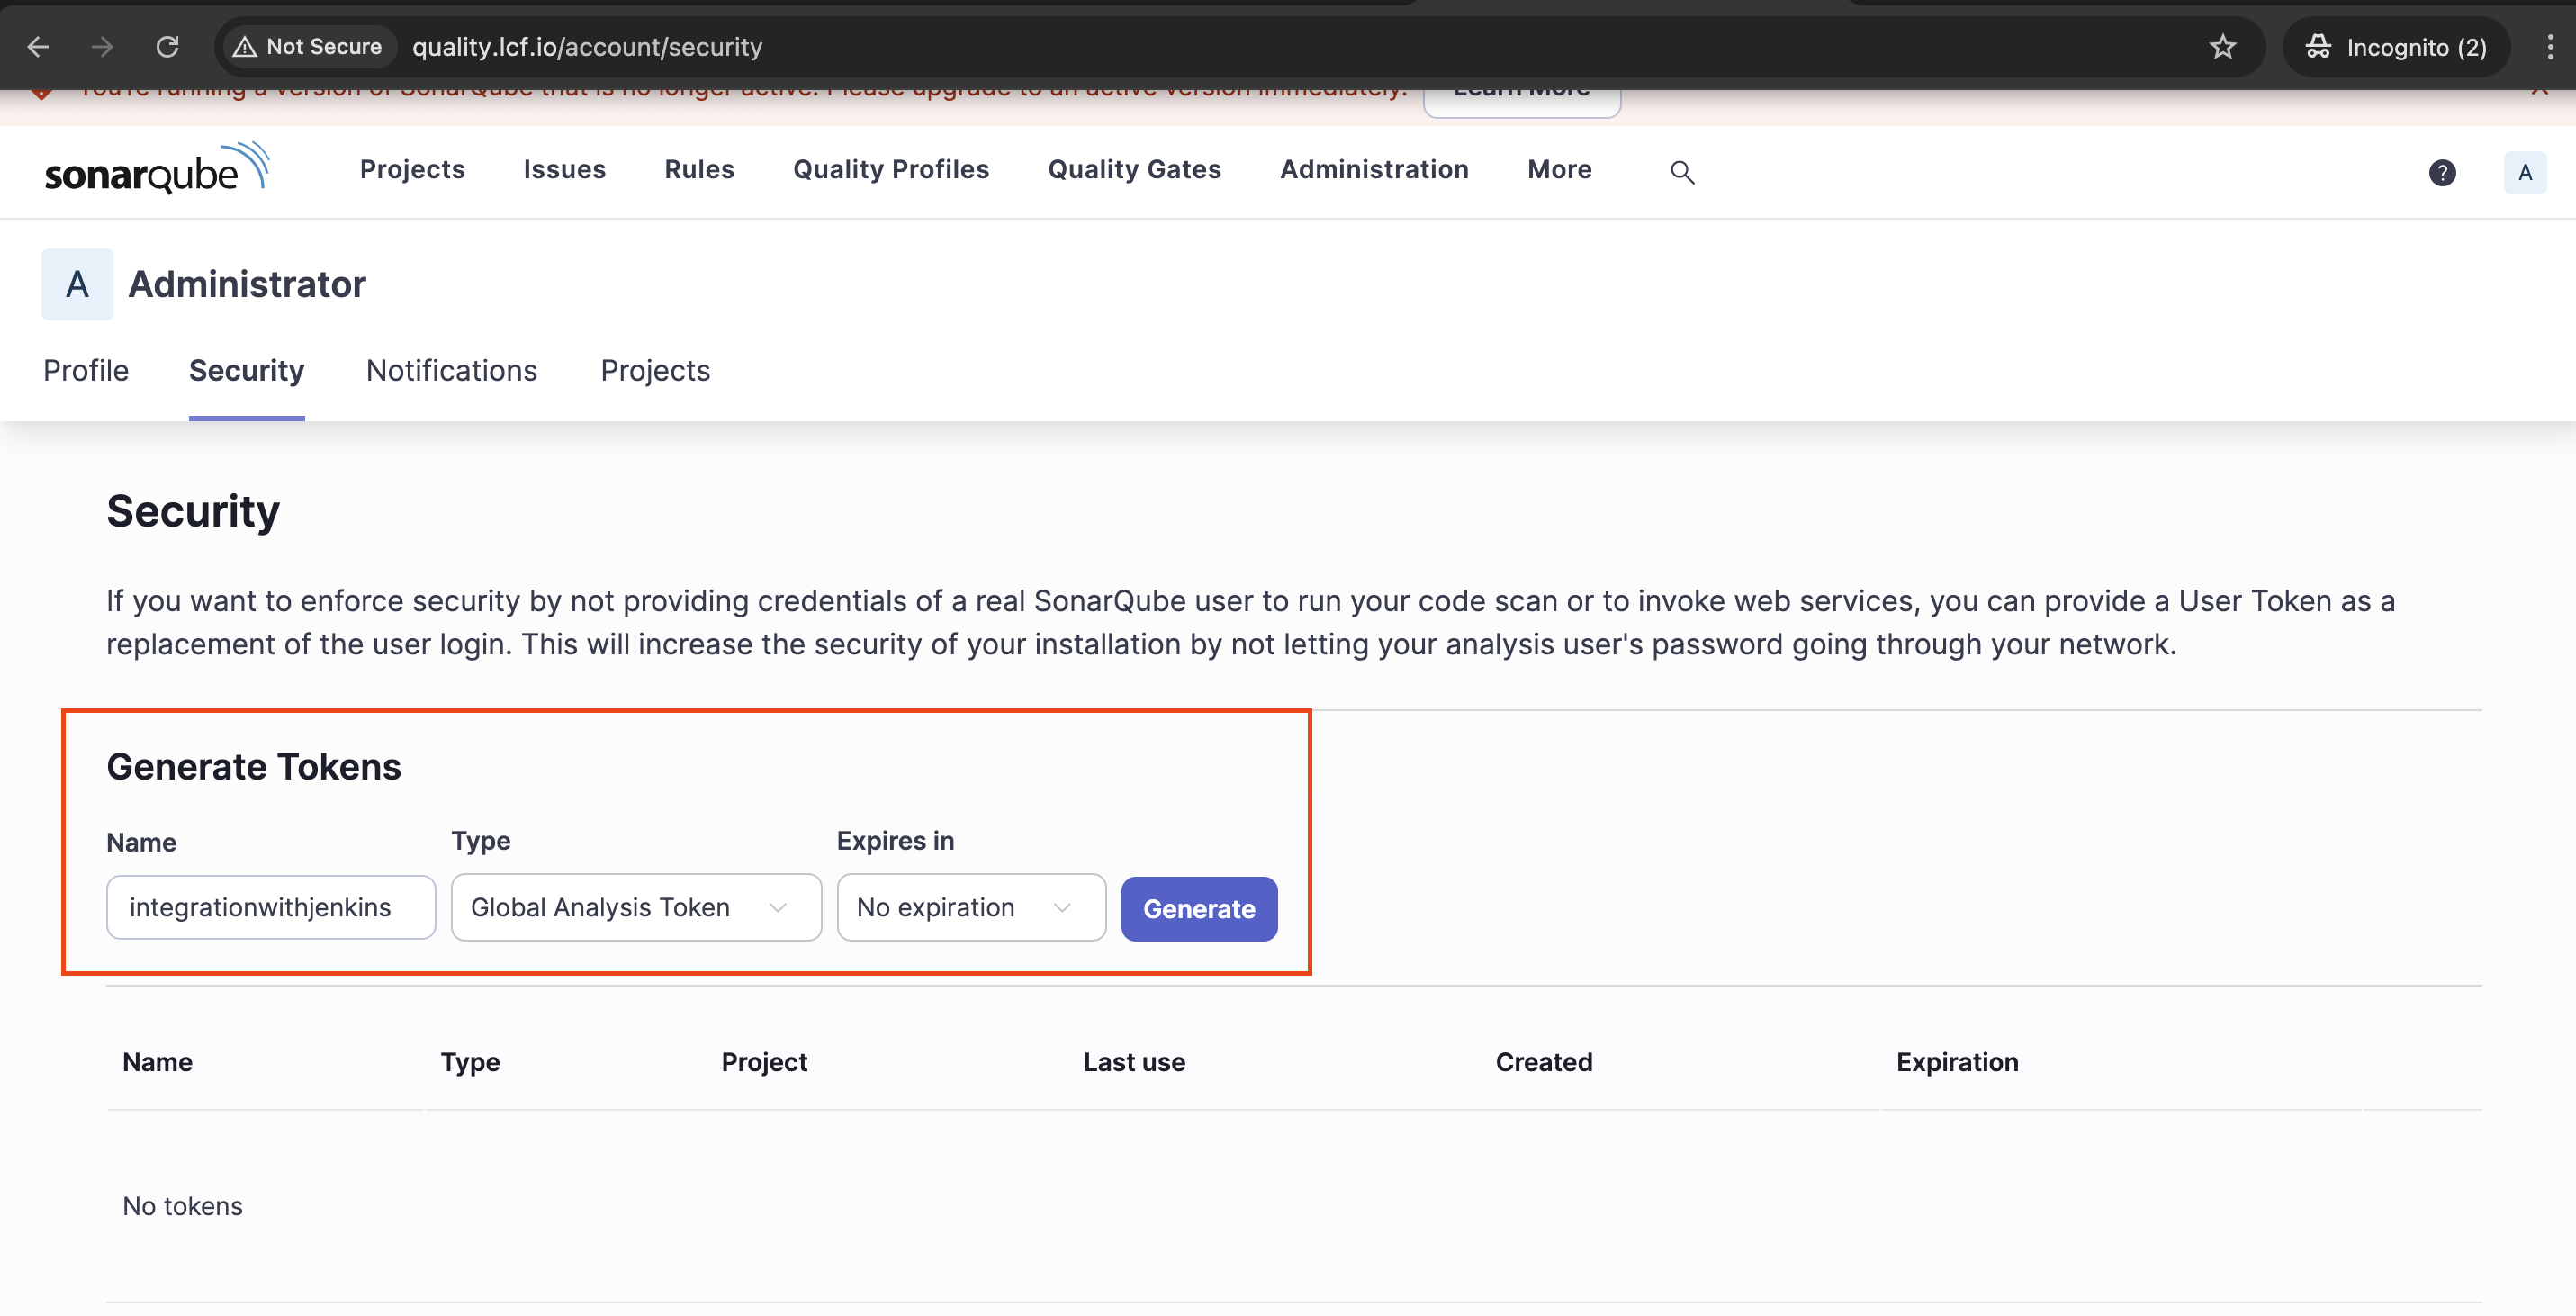The height and width of the screenshot is (1316, 2576).
Task: Open Quality Gates in top navigation
Action: pos(1134,170)
